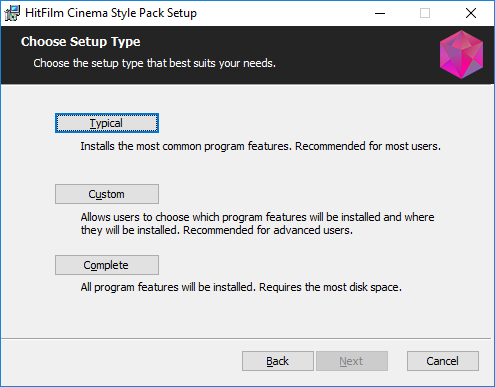Screen dimensions: 495x387
Task: Click the greyed-out maximize window button
Action: click(425, 13)
